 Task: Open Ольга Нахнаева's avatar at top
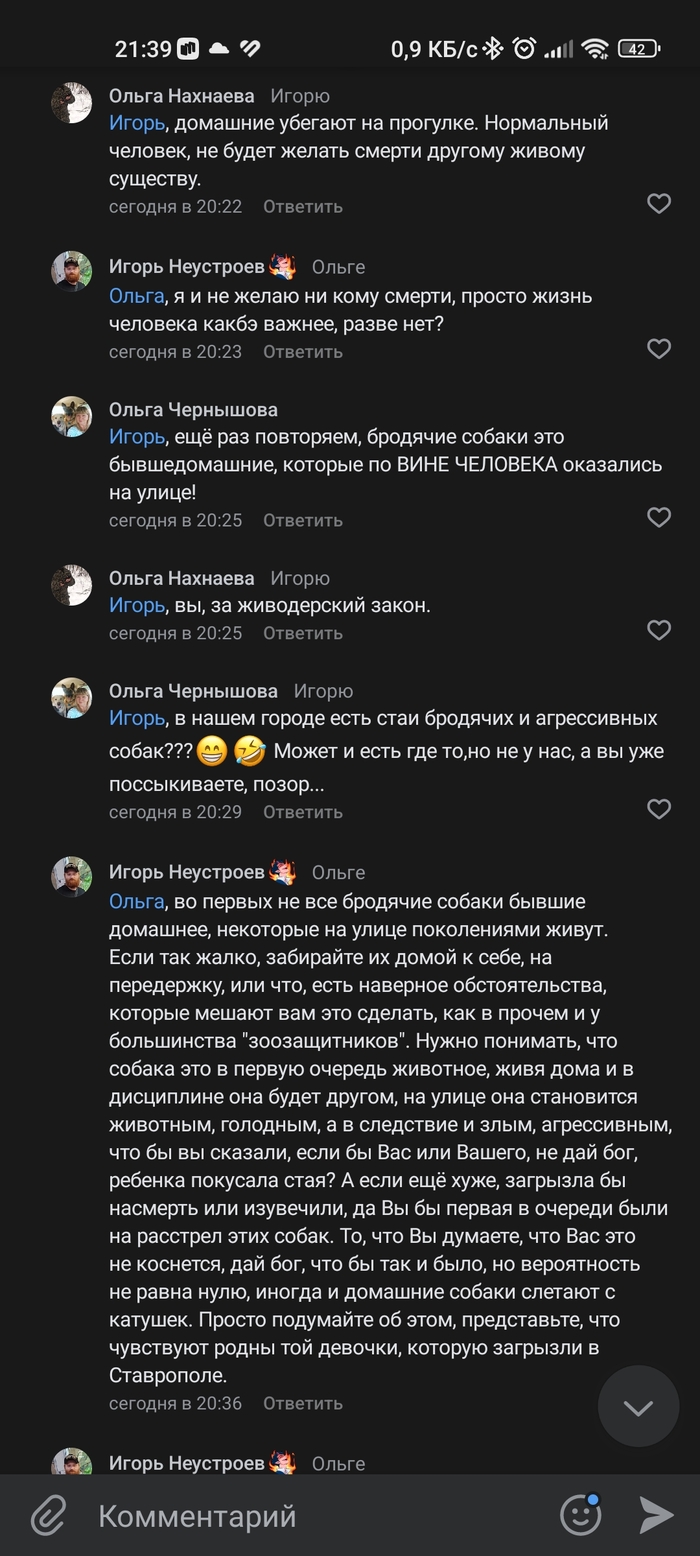(x=72, y=104)
